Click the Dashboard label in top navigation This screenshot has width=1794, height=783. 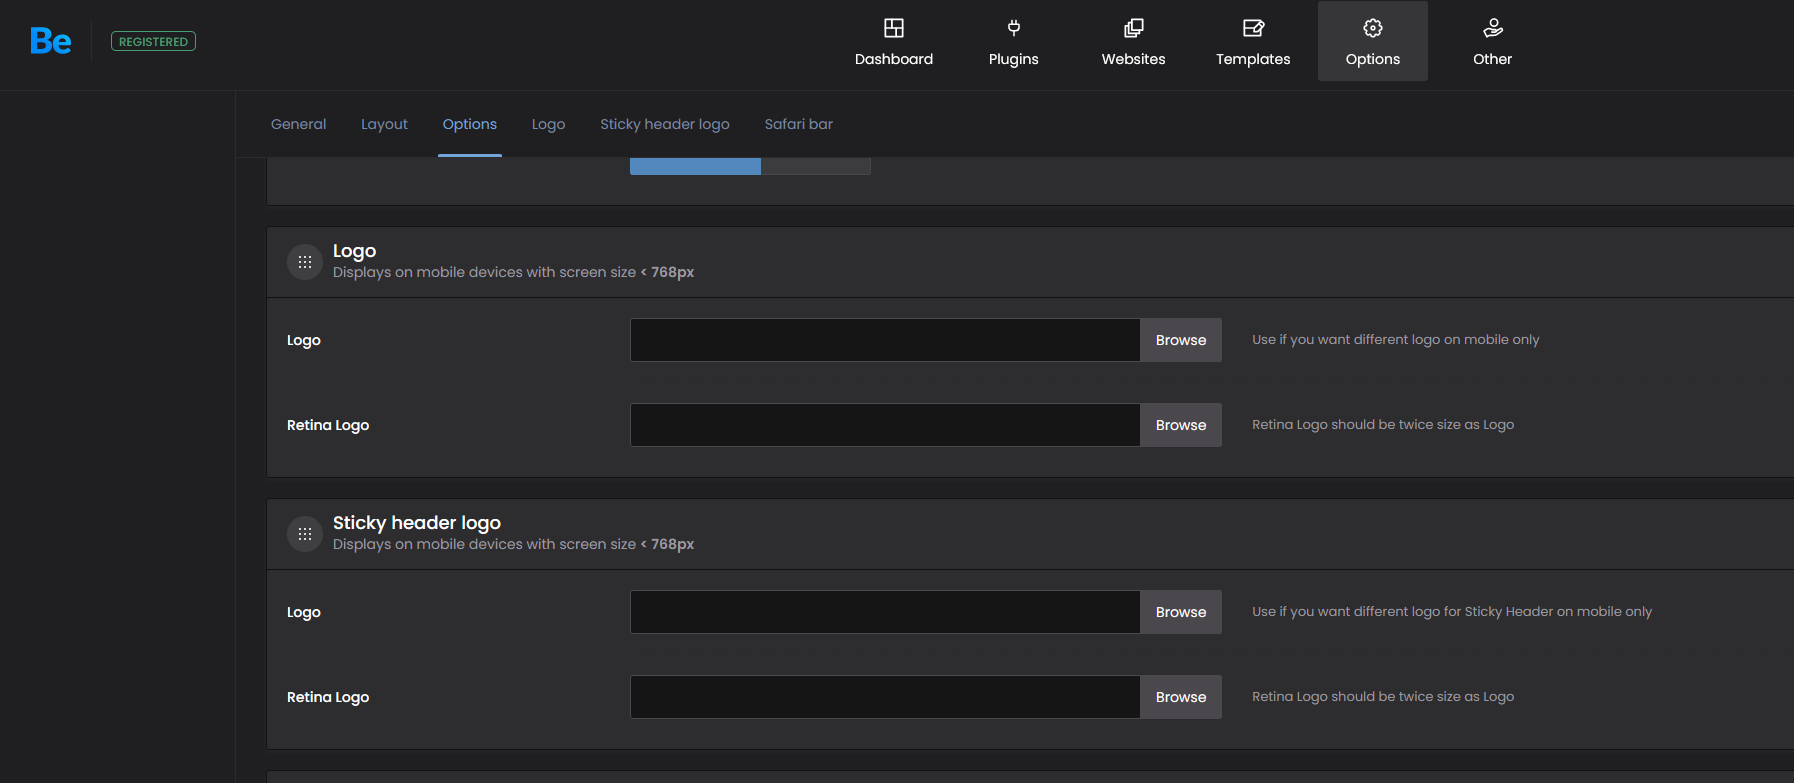[x=894, y=59]
